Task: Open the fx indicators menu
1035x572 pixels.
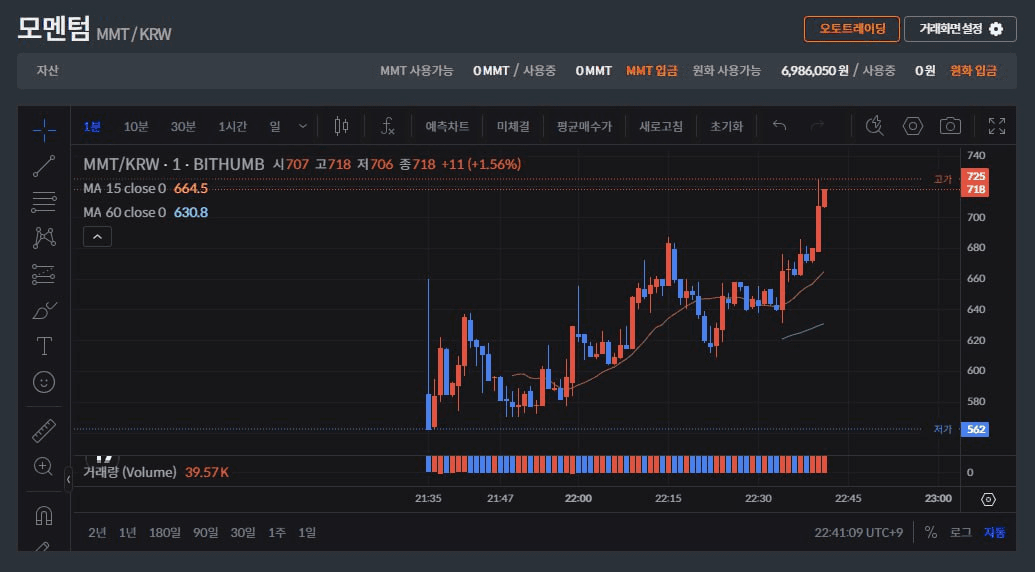Action: [x=388, y=126]
